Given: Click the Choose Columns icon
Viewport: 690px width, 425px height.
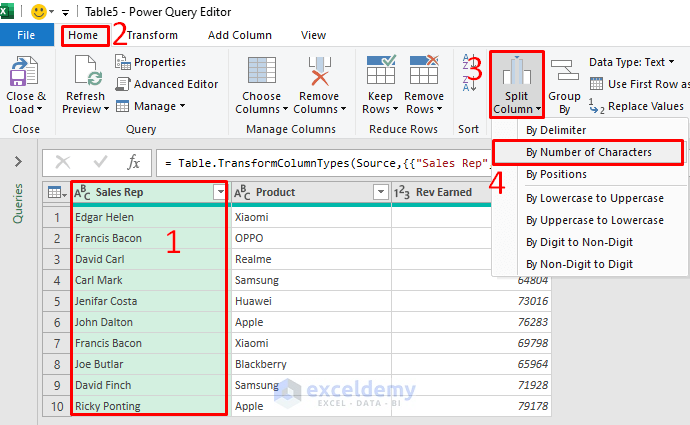Looking at the screenshot, I should tap(262, 70).
